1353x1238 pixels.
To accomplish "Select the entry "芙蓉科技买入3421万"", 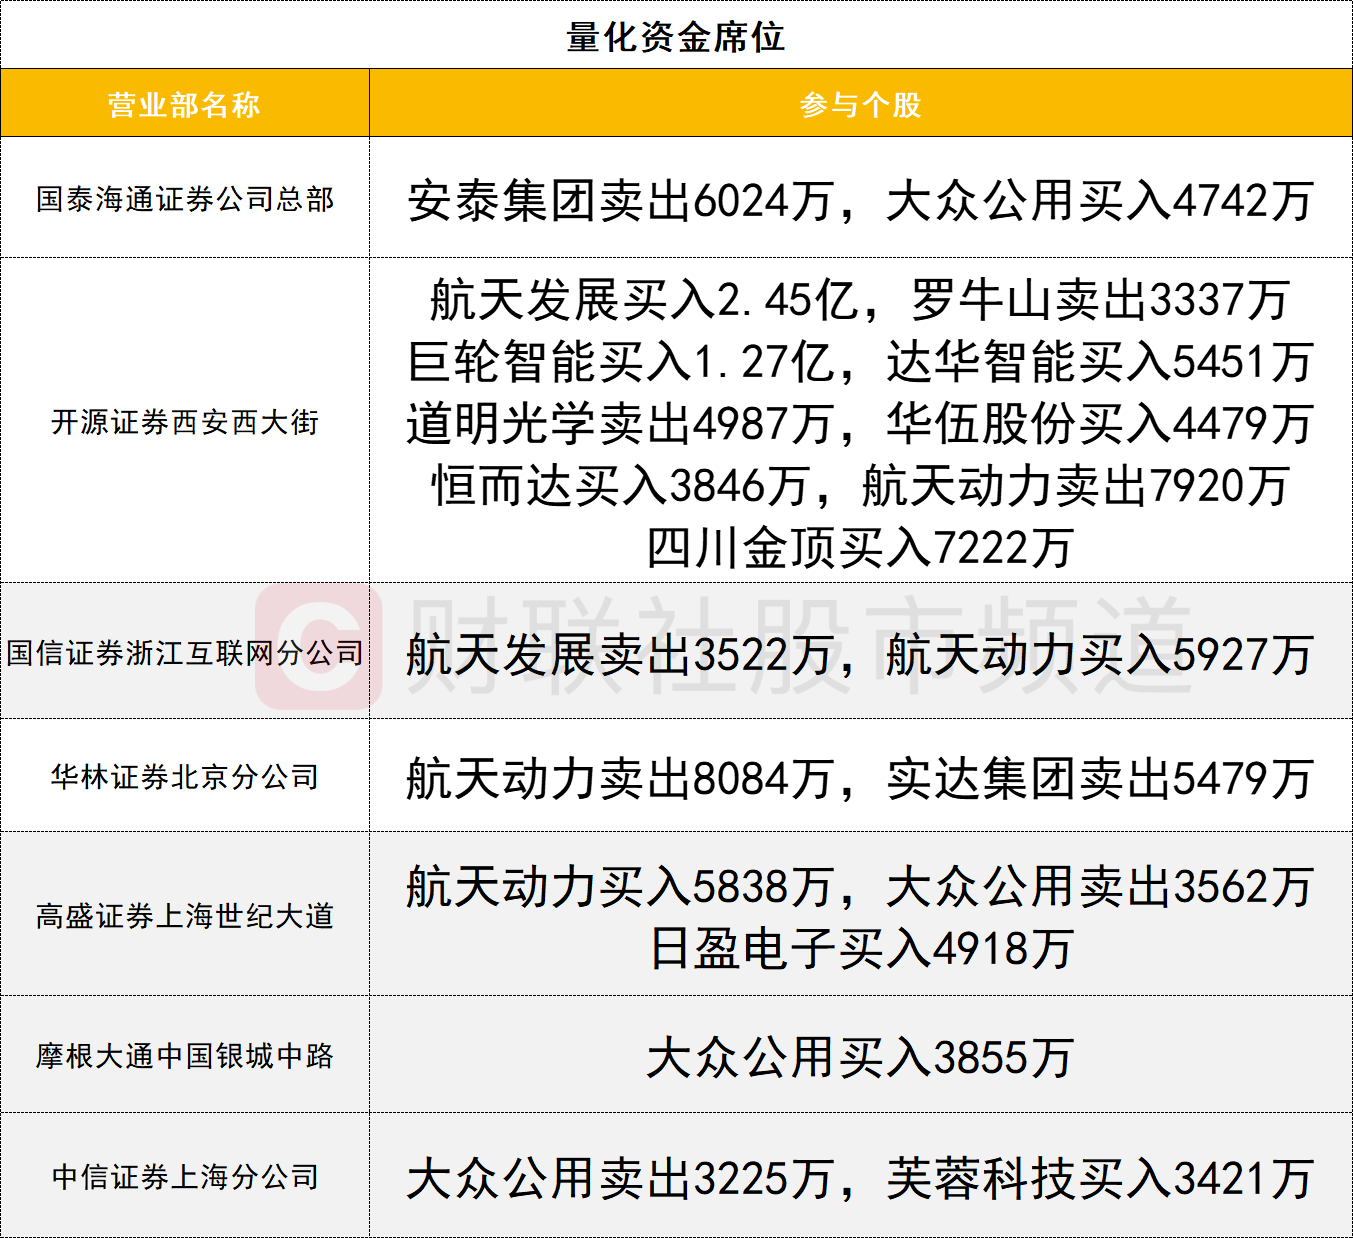I will tap(1100, 1178).
